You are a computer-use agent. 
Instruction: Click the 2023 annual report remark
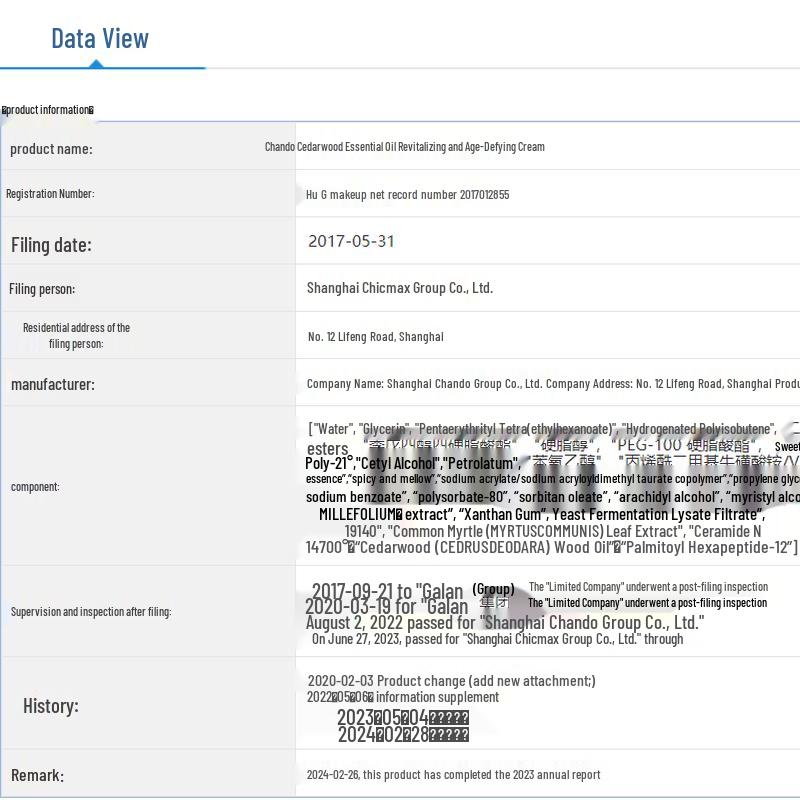point(453,775)
